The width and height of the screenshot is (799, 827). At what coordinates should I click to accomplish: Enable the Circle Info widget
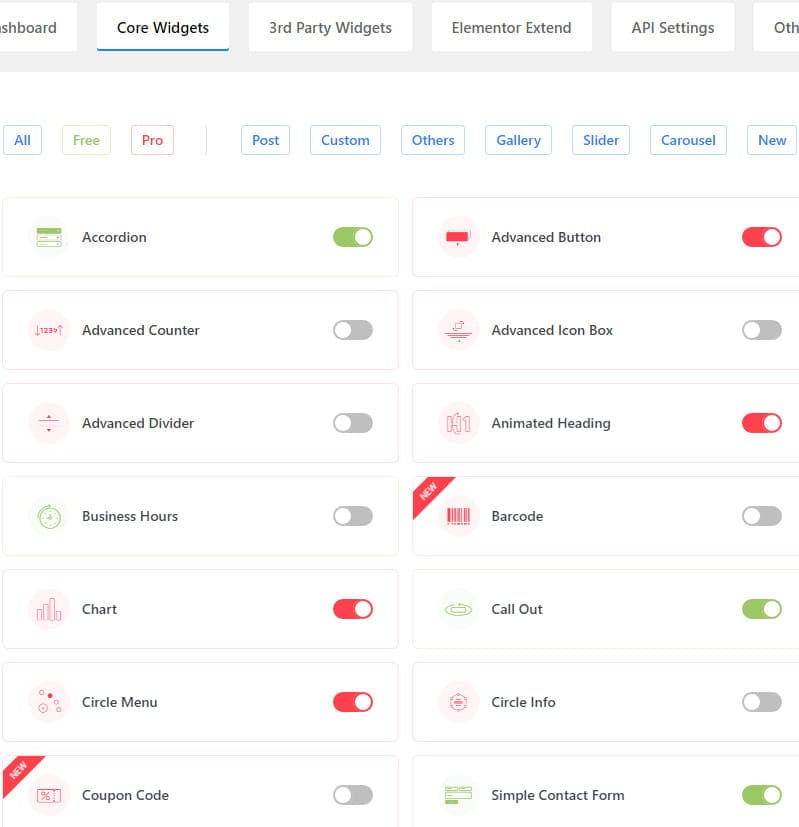point(762,702)
